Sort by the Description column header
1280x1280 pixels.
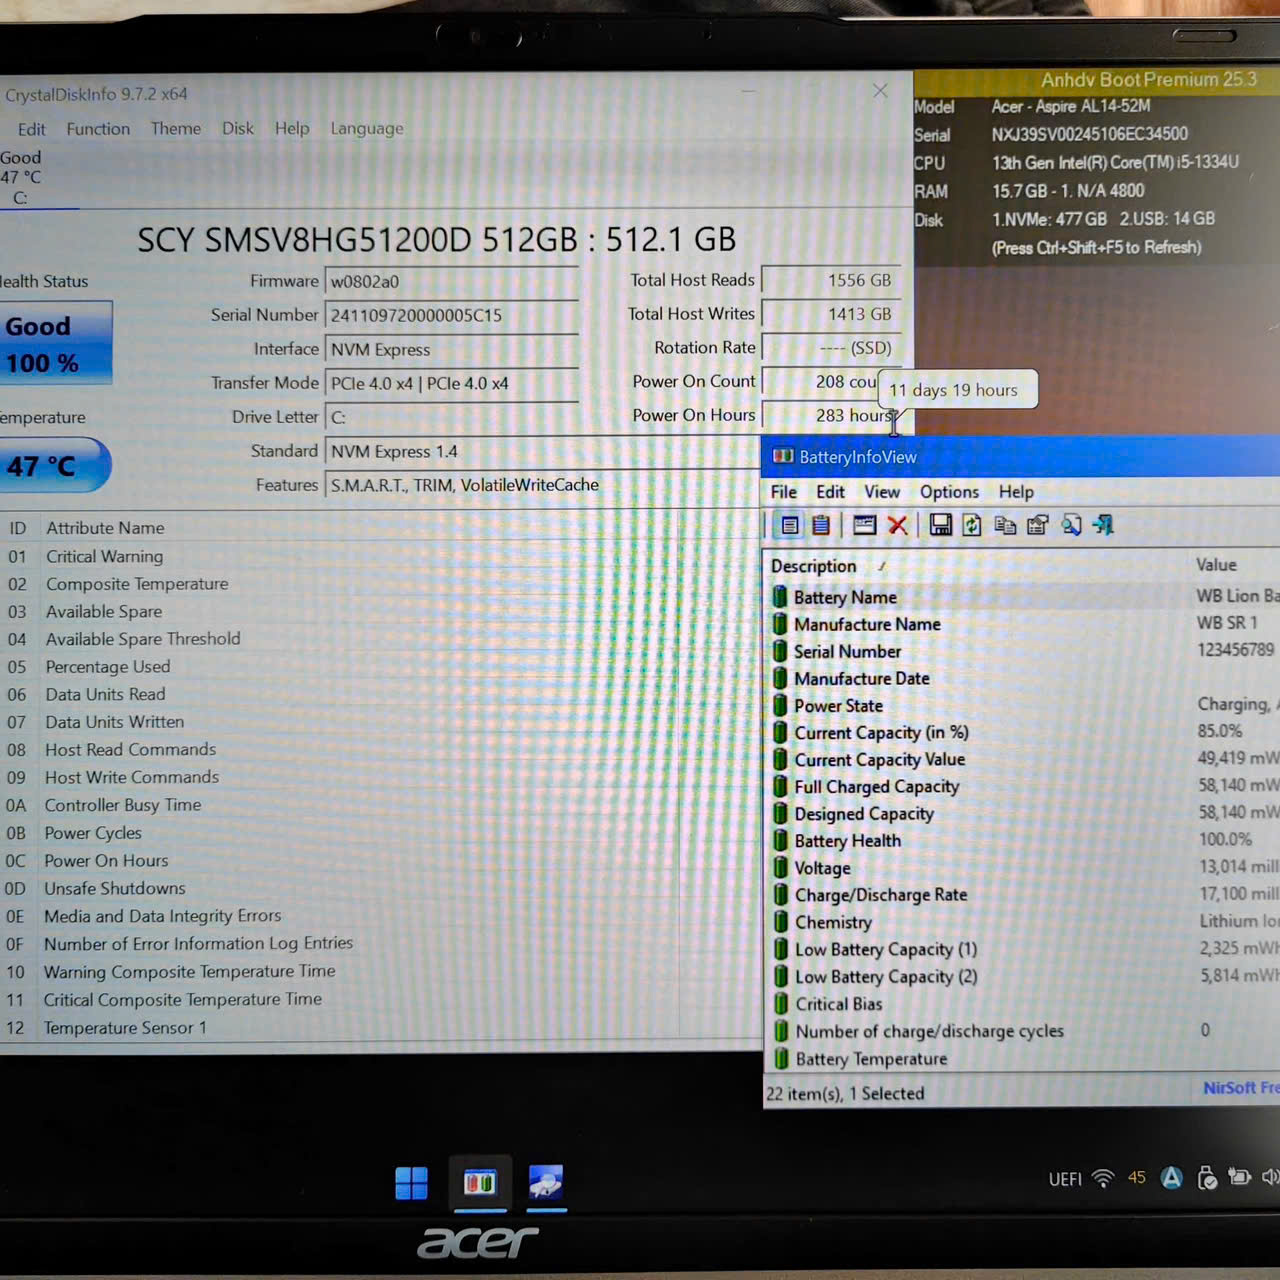click(x=813, y=566)
